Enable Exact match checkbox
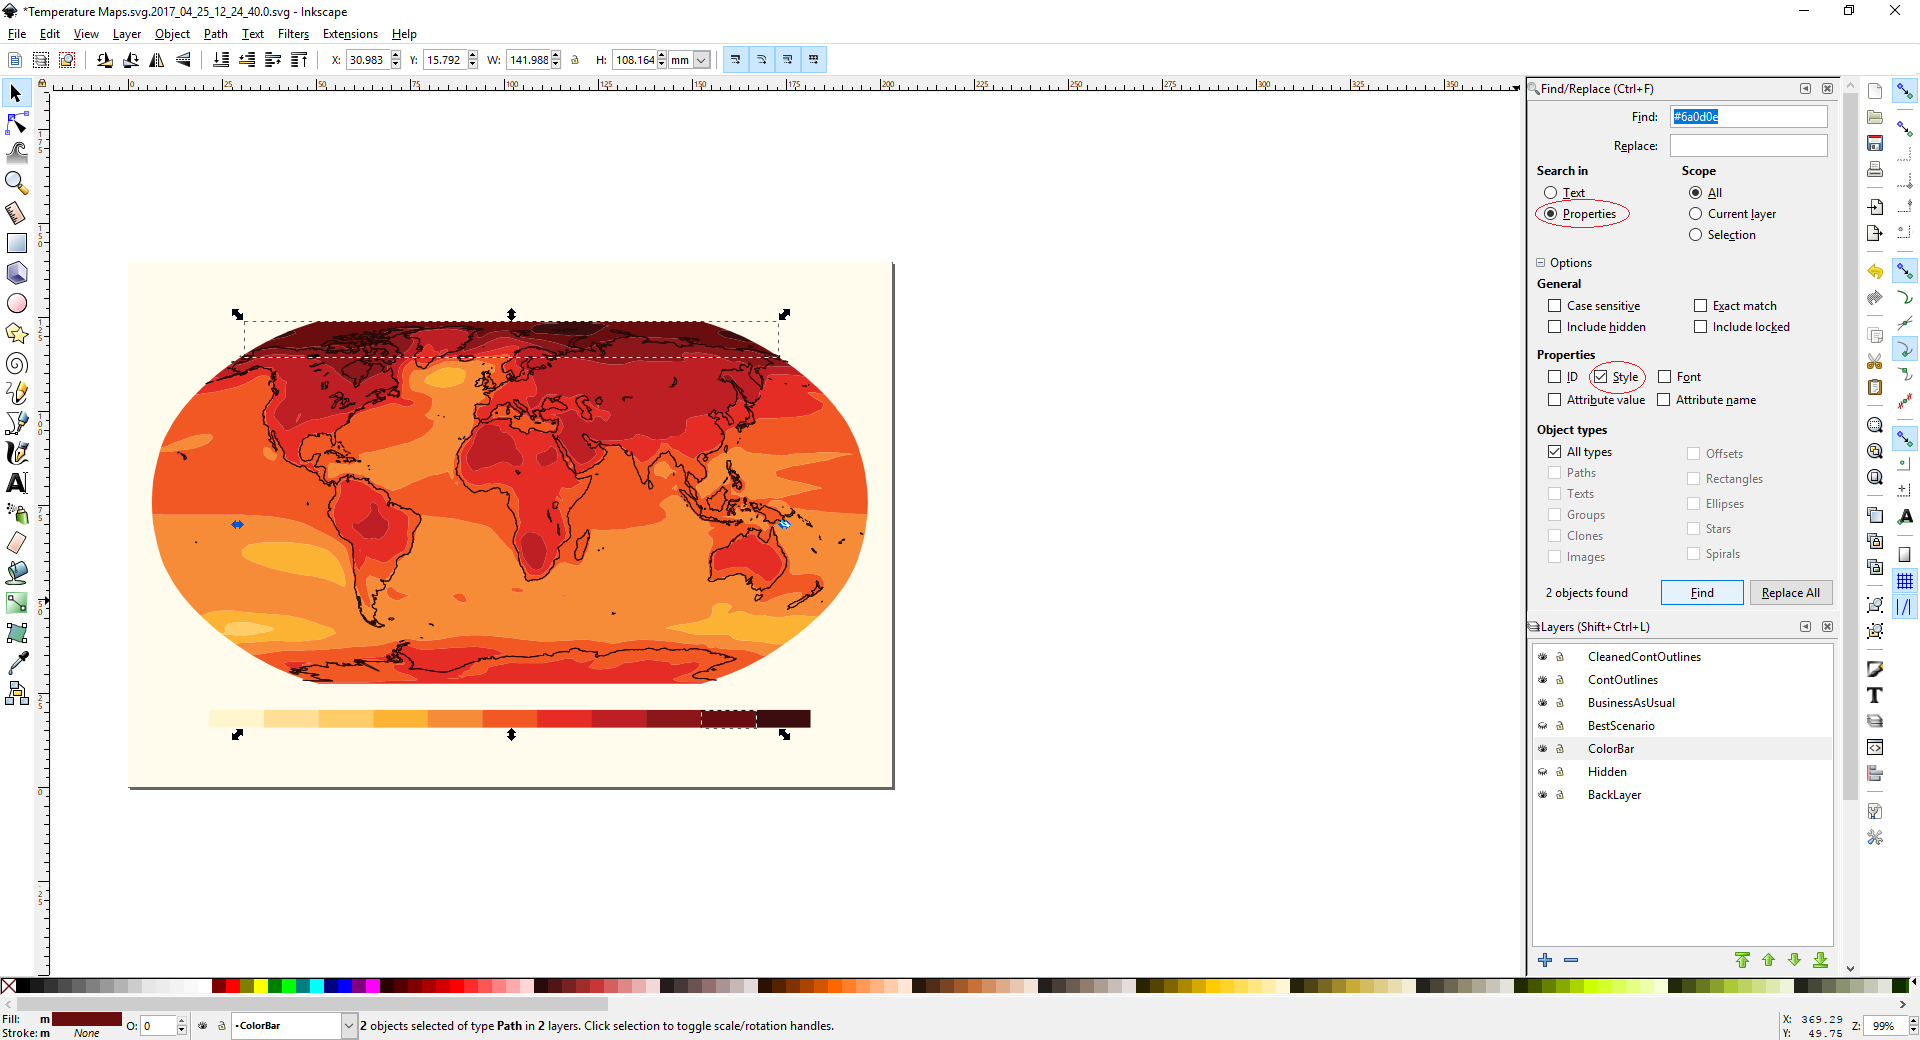 click(1700, 306)
